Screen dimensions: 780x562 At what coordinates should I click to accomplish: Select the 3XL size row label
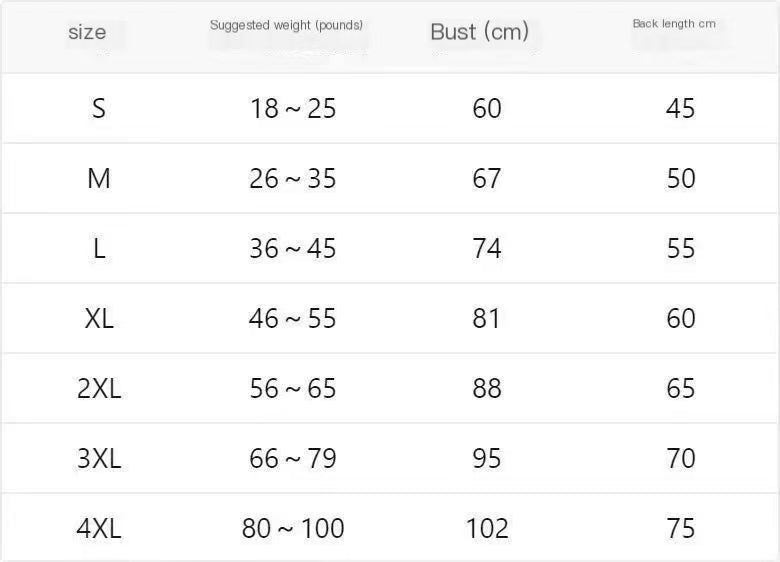(x=99, y=458)
